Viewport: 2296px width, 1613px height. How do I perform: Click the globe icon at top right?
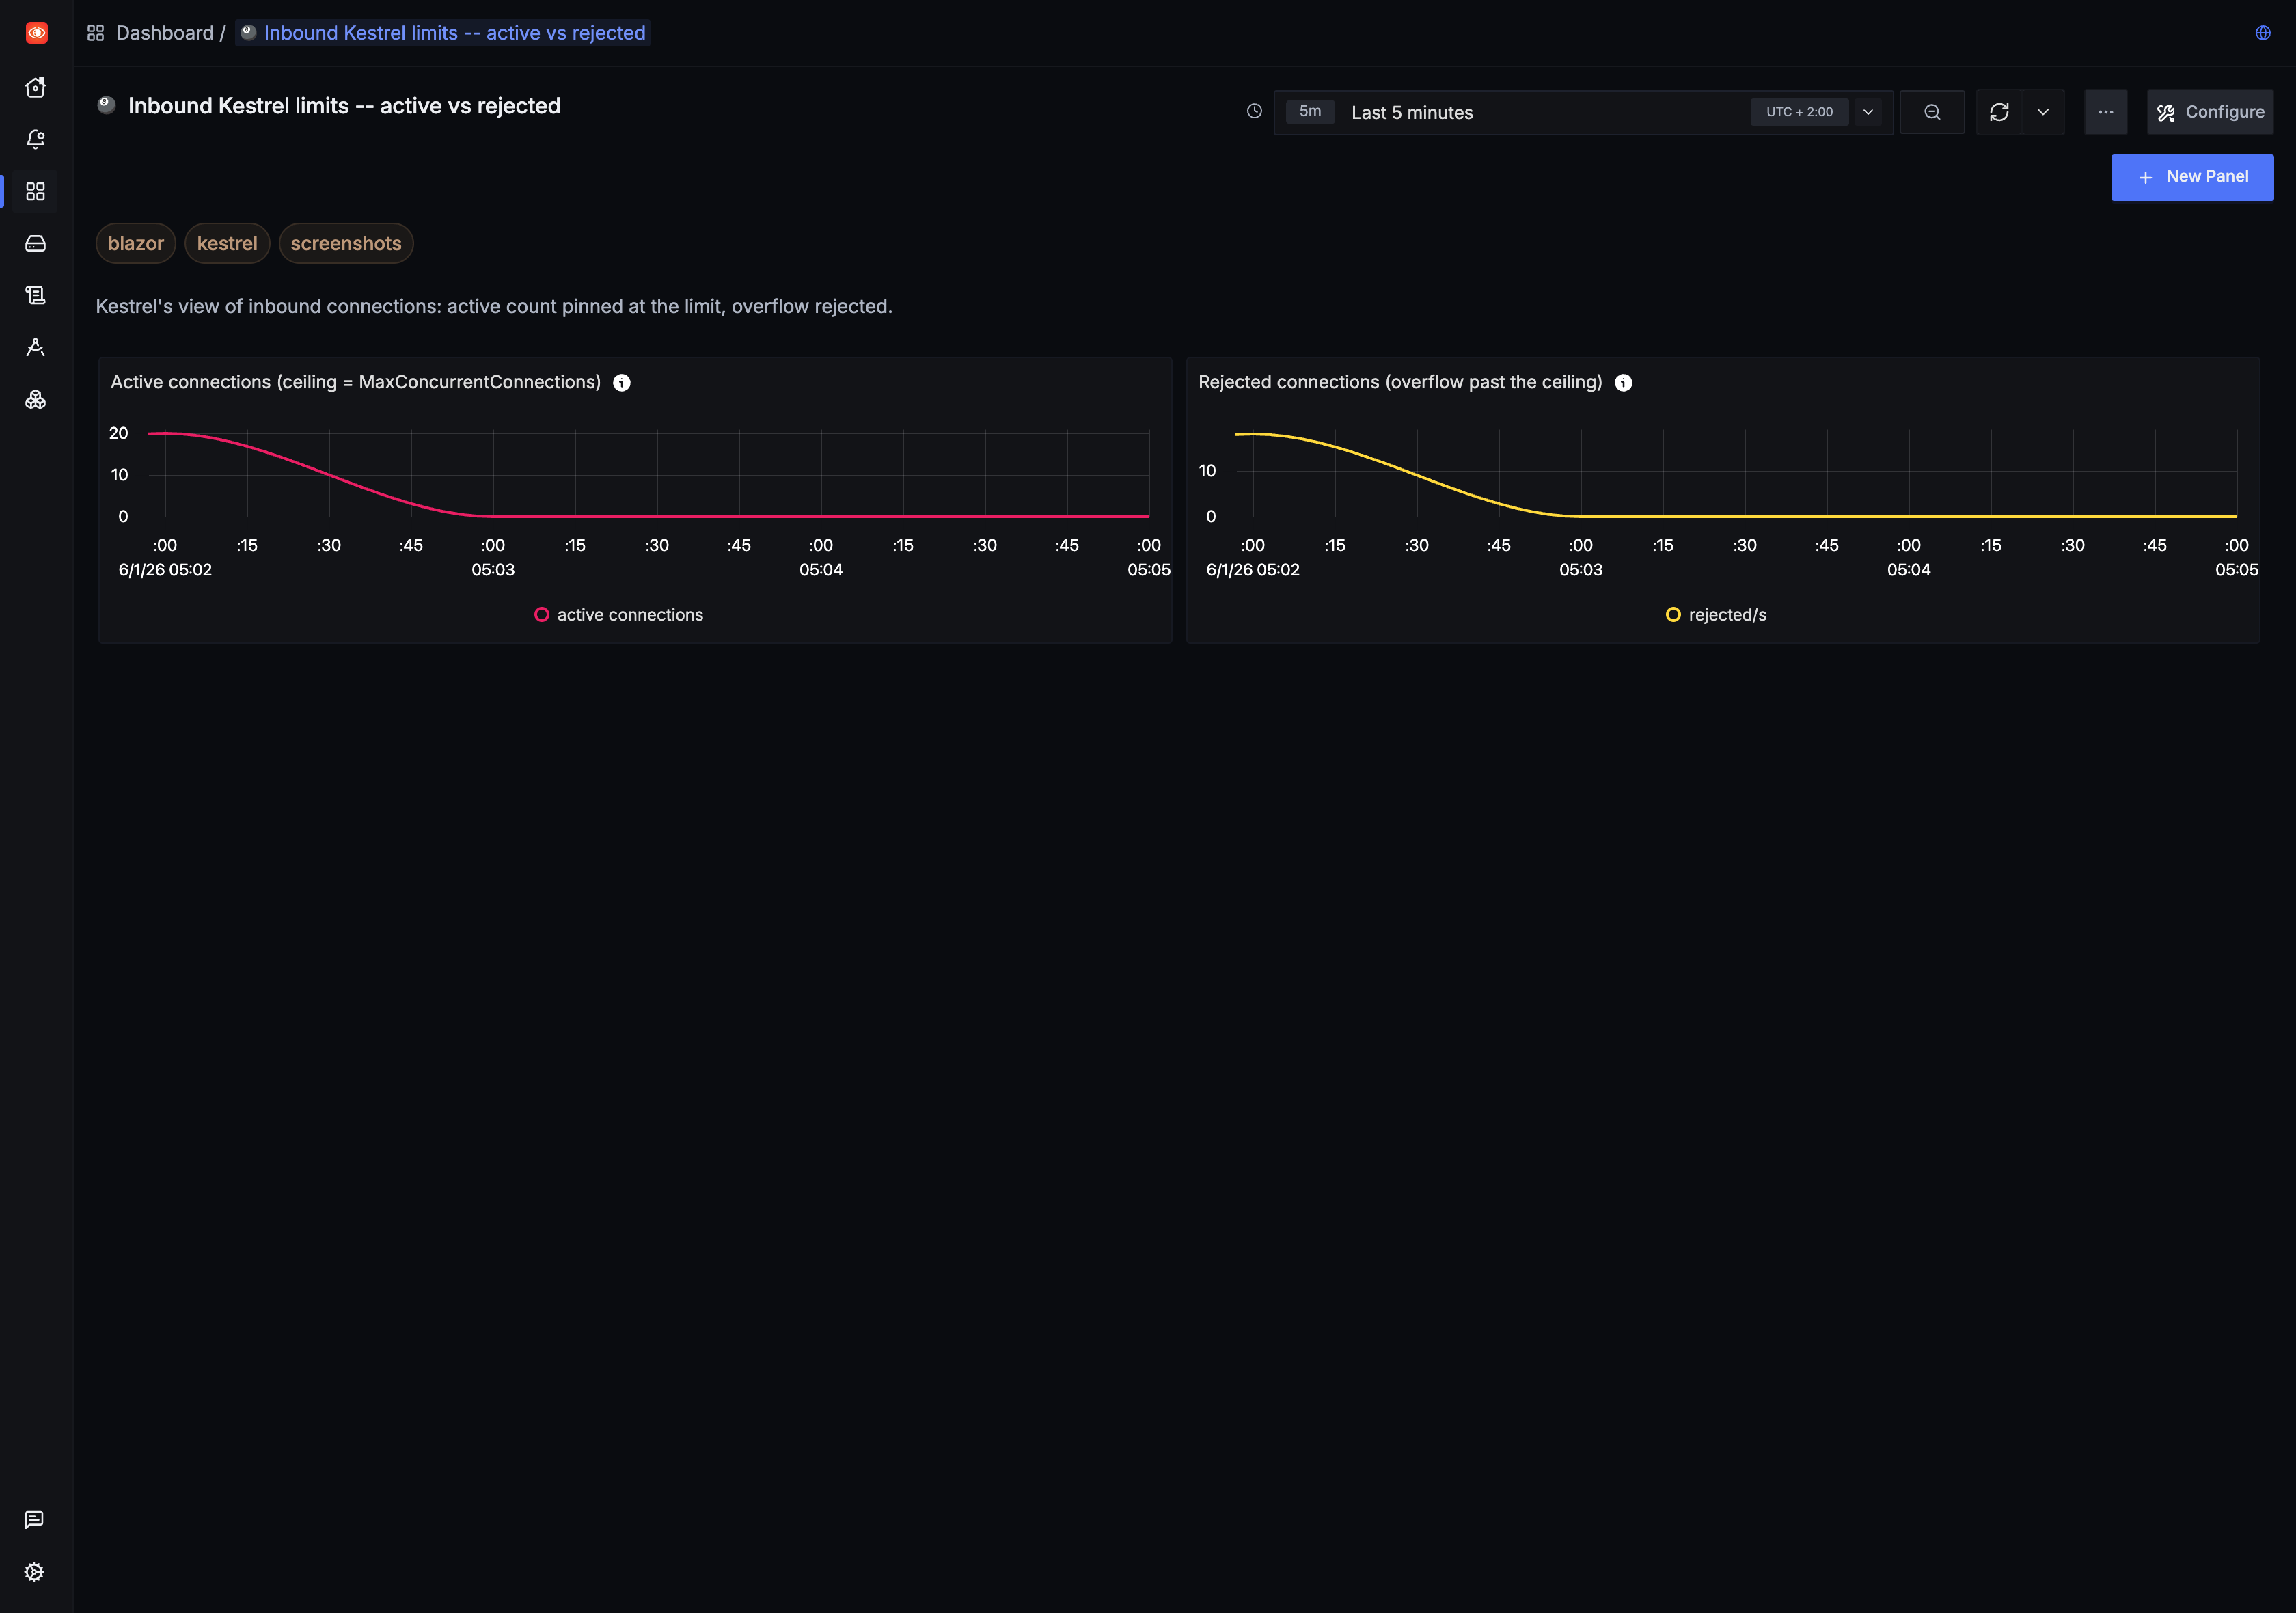click(2262, 33)
